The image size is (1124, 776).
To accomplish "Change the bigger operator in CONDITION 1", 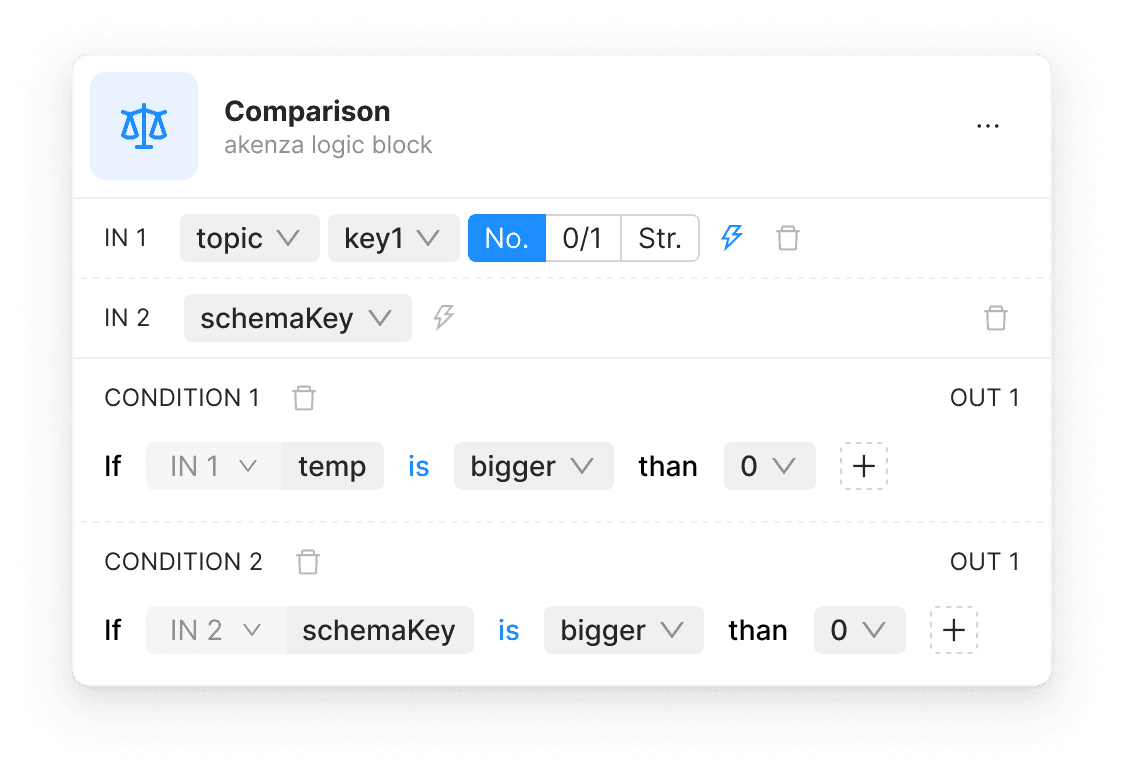I will [x=533, y=466].
